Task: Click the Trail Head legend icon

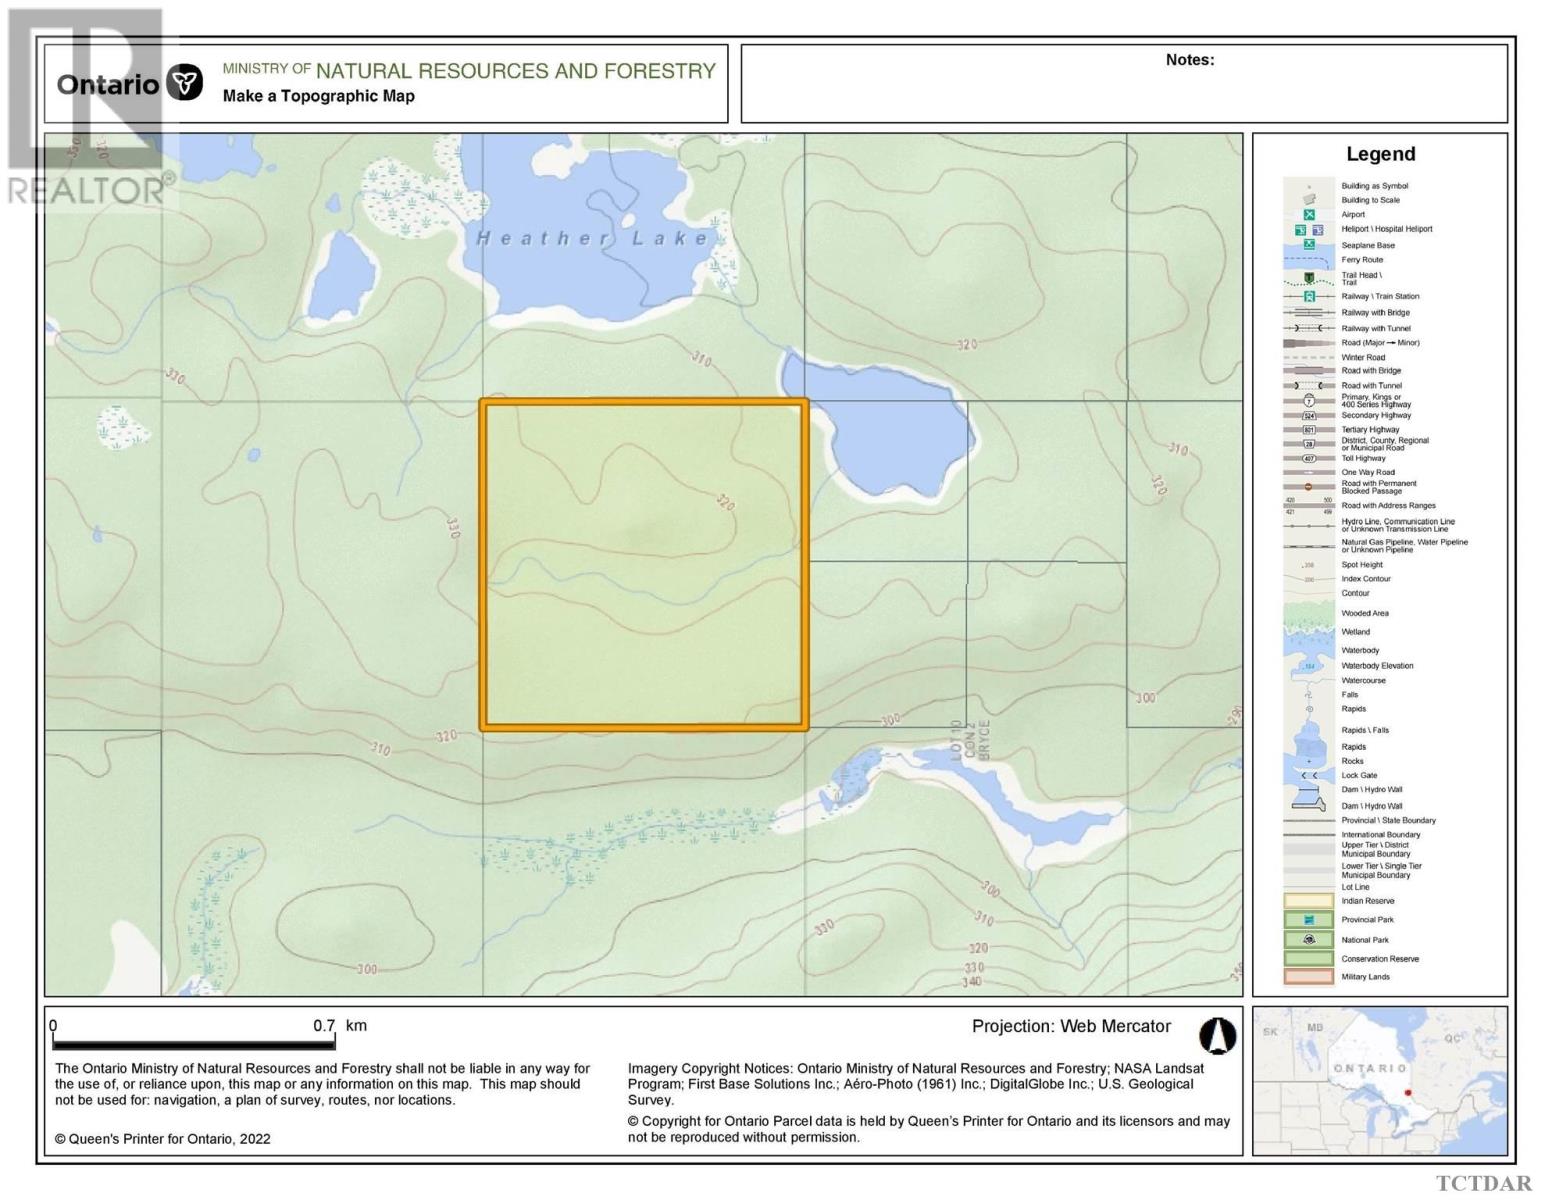Action: pos(1310,279)
